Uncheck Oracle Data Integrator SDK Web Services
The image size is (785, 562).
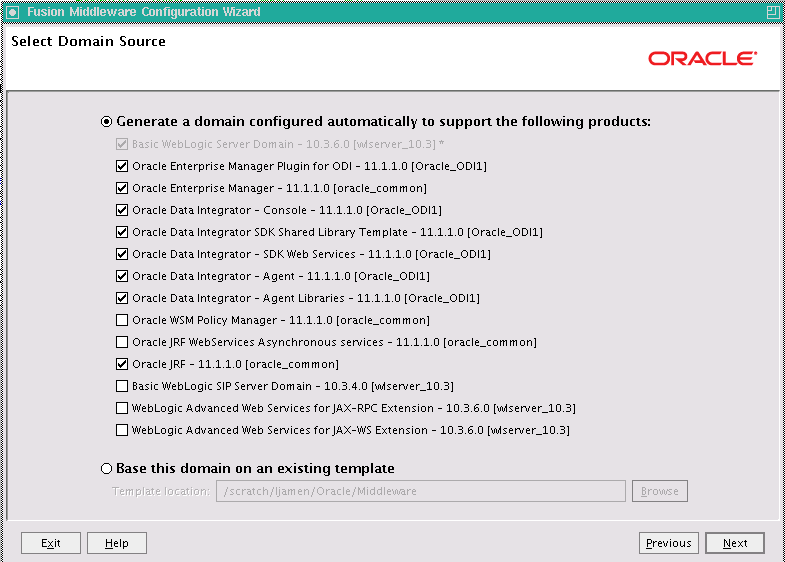(x=122, y=254)
